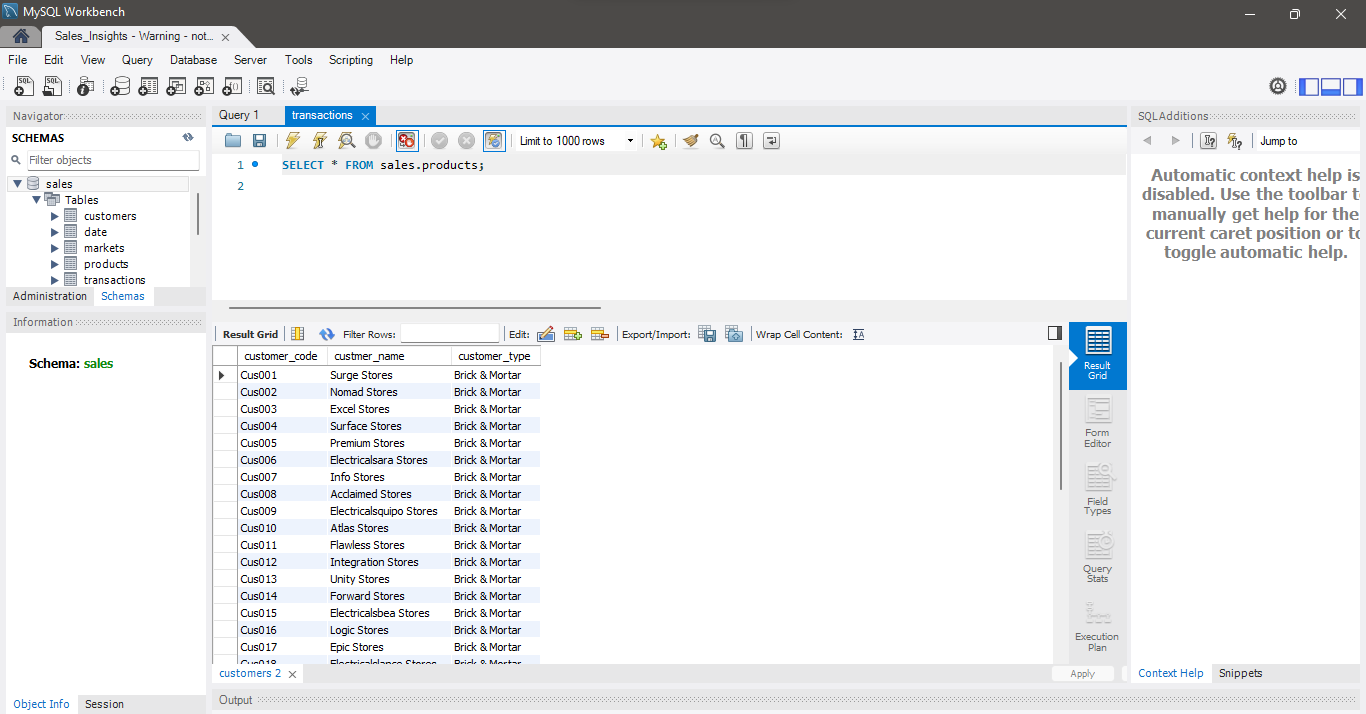Expand the date table node
The image size is (1366, 714).
coord(55,232)
